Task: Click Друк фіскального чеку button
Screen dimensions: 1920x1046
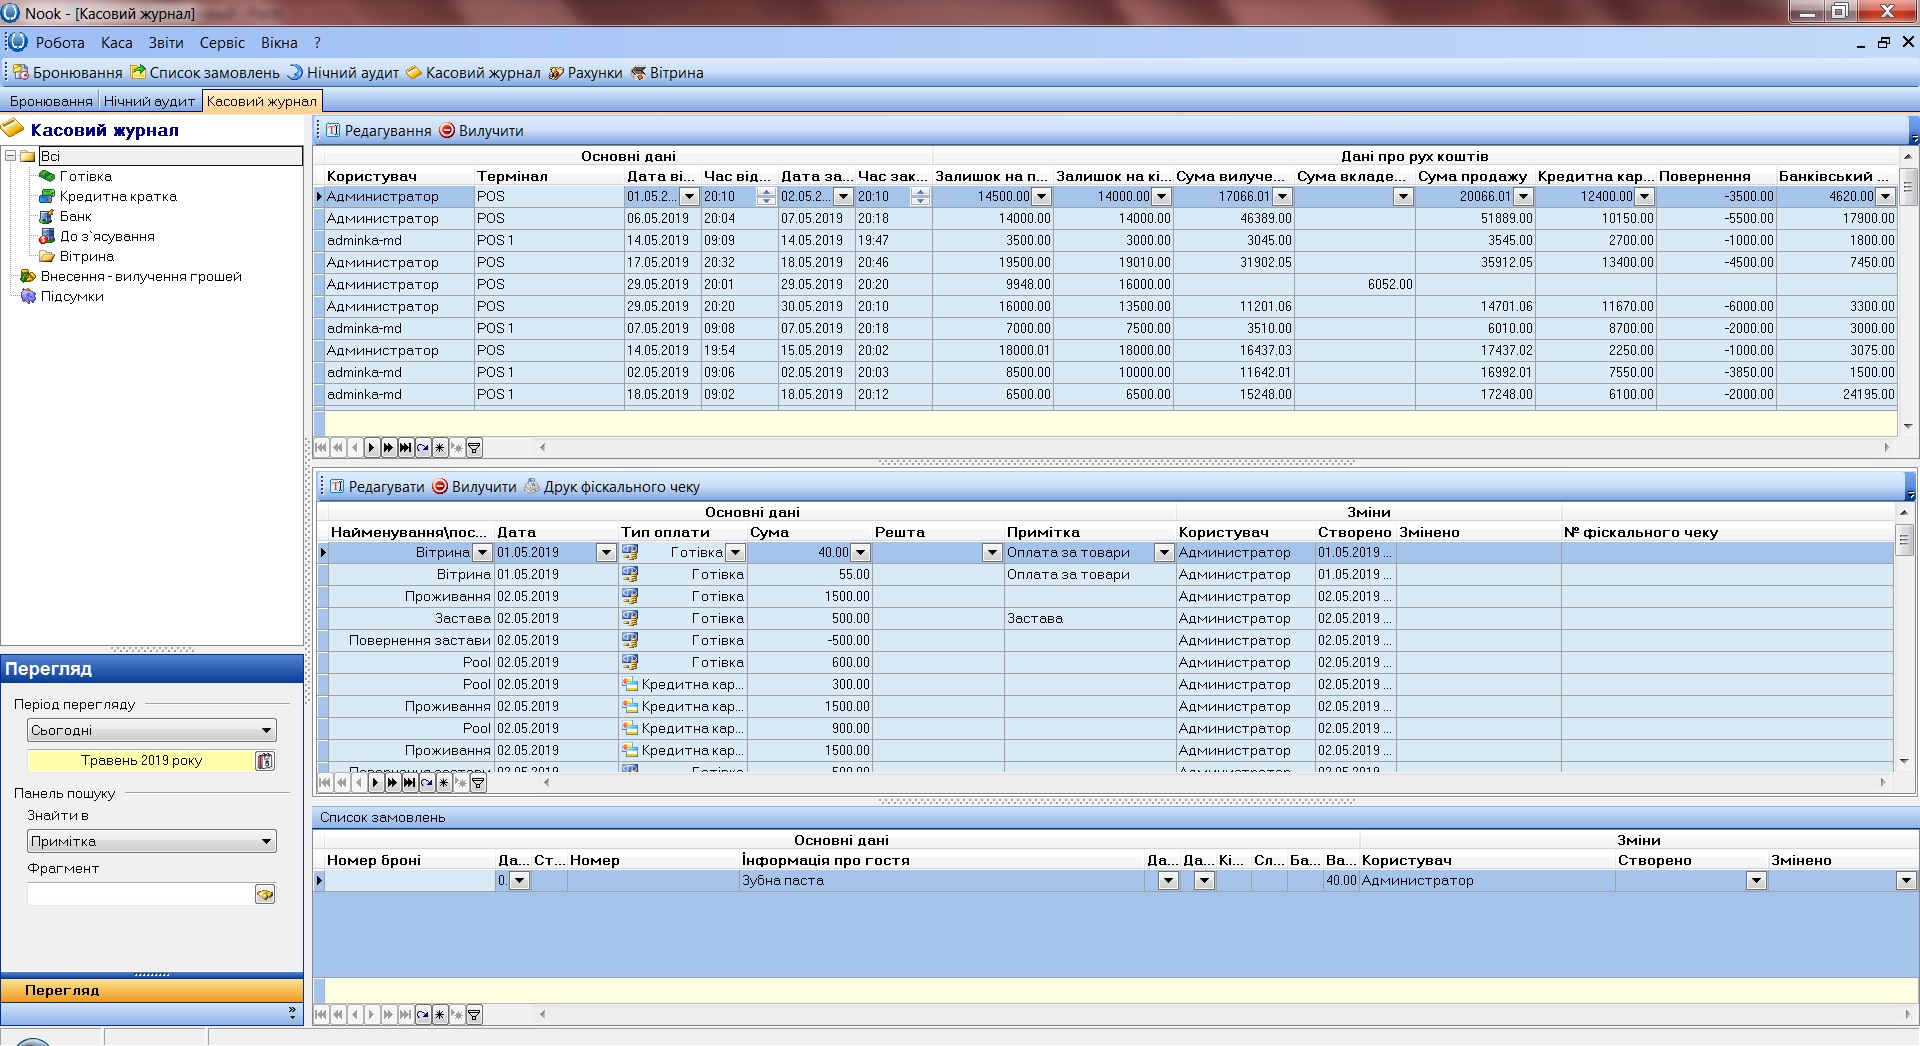Action: (x=612, y=487)
